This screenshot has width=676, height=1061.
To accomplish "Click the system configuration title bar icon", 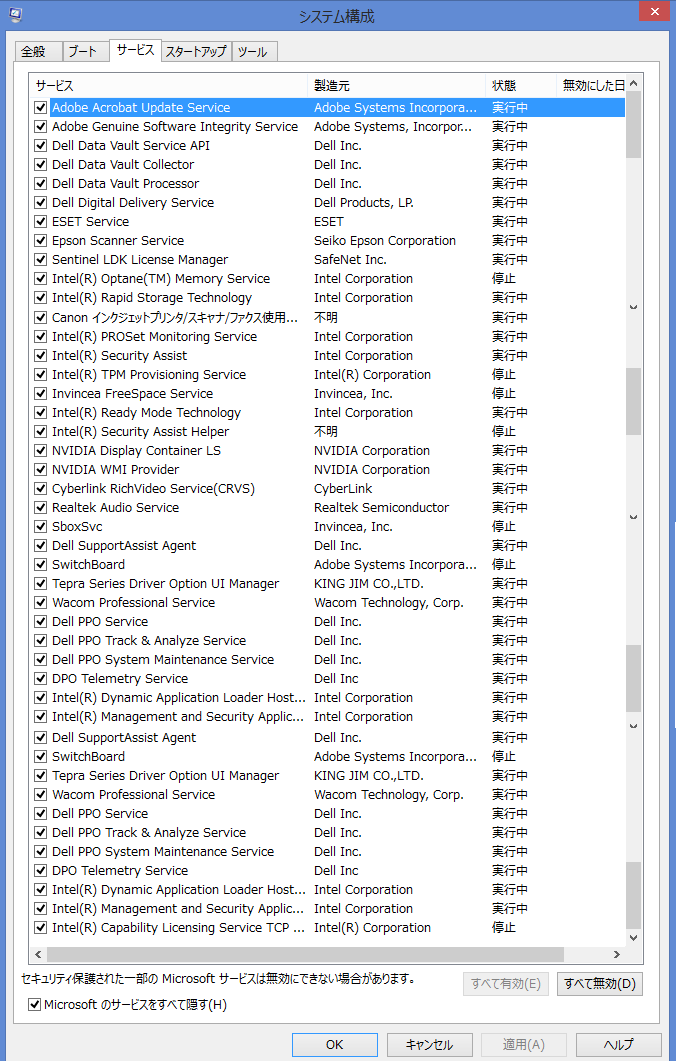I will coord(15,14).
